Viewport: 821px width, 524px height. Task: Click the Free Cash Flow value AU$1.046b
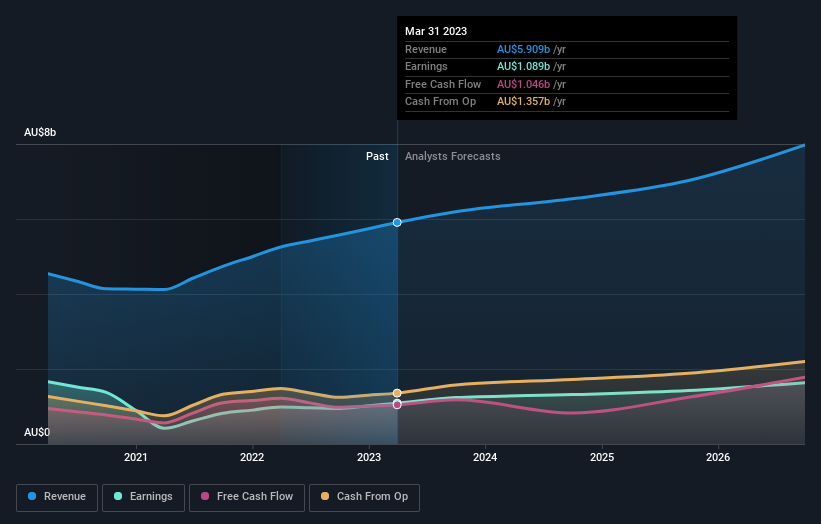tap(523, 84)
